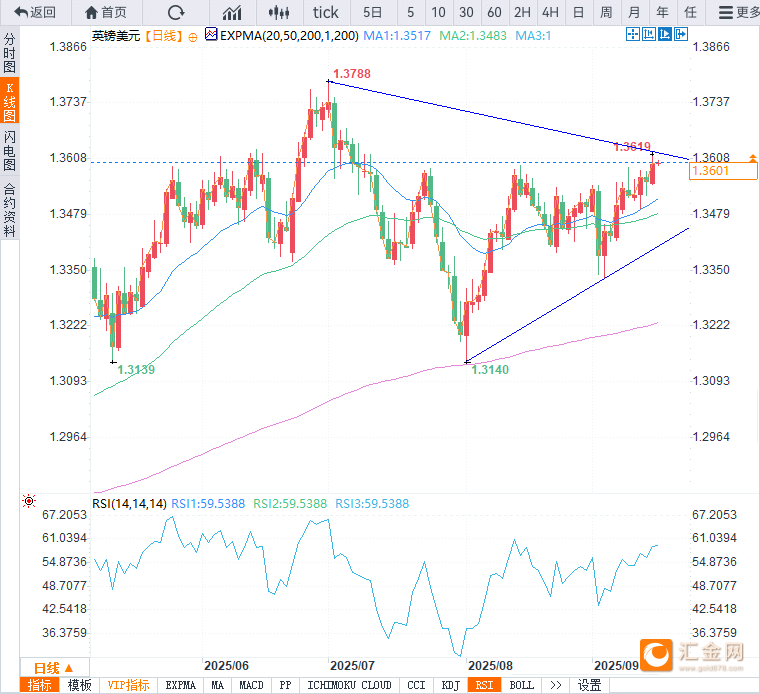Apply the KDJ indicator
The height and width of the screenshot is (694, 760).
[x=450, y=685]
